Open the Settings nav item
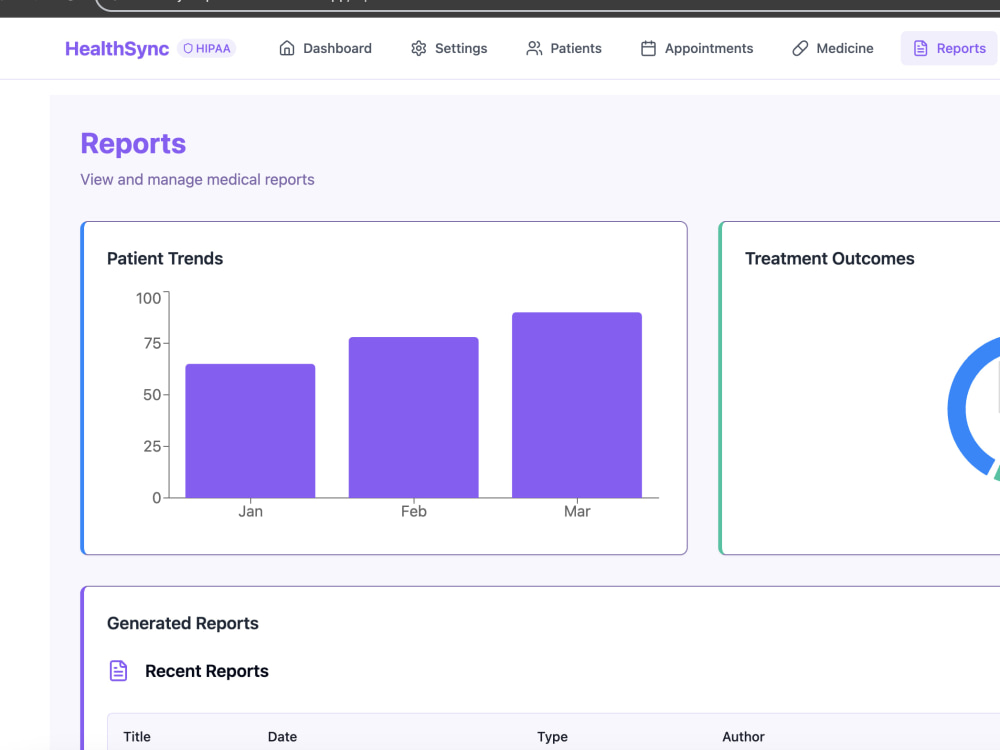Image resolution: width=1000 pixels, height=750 pixels. (449, 48)
